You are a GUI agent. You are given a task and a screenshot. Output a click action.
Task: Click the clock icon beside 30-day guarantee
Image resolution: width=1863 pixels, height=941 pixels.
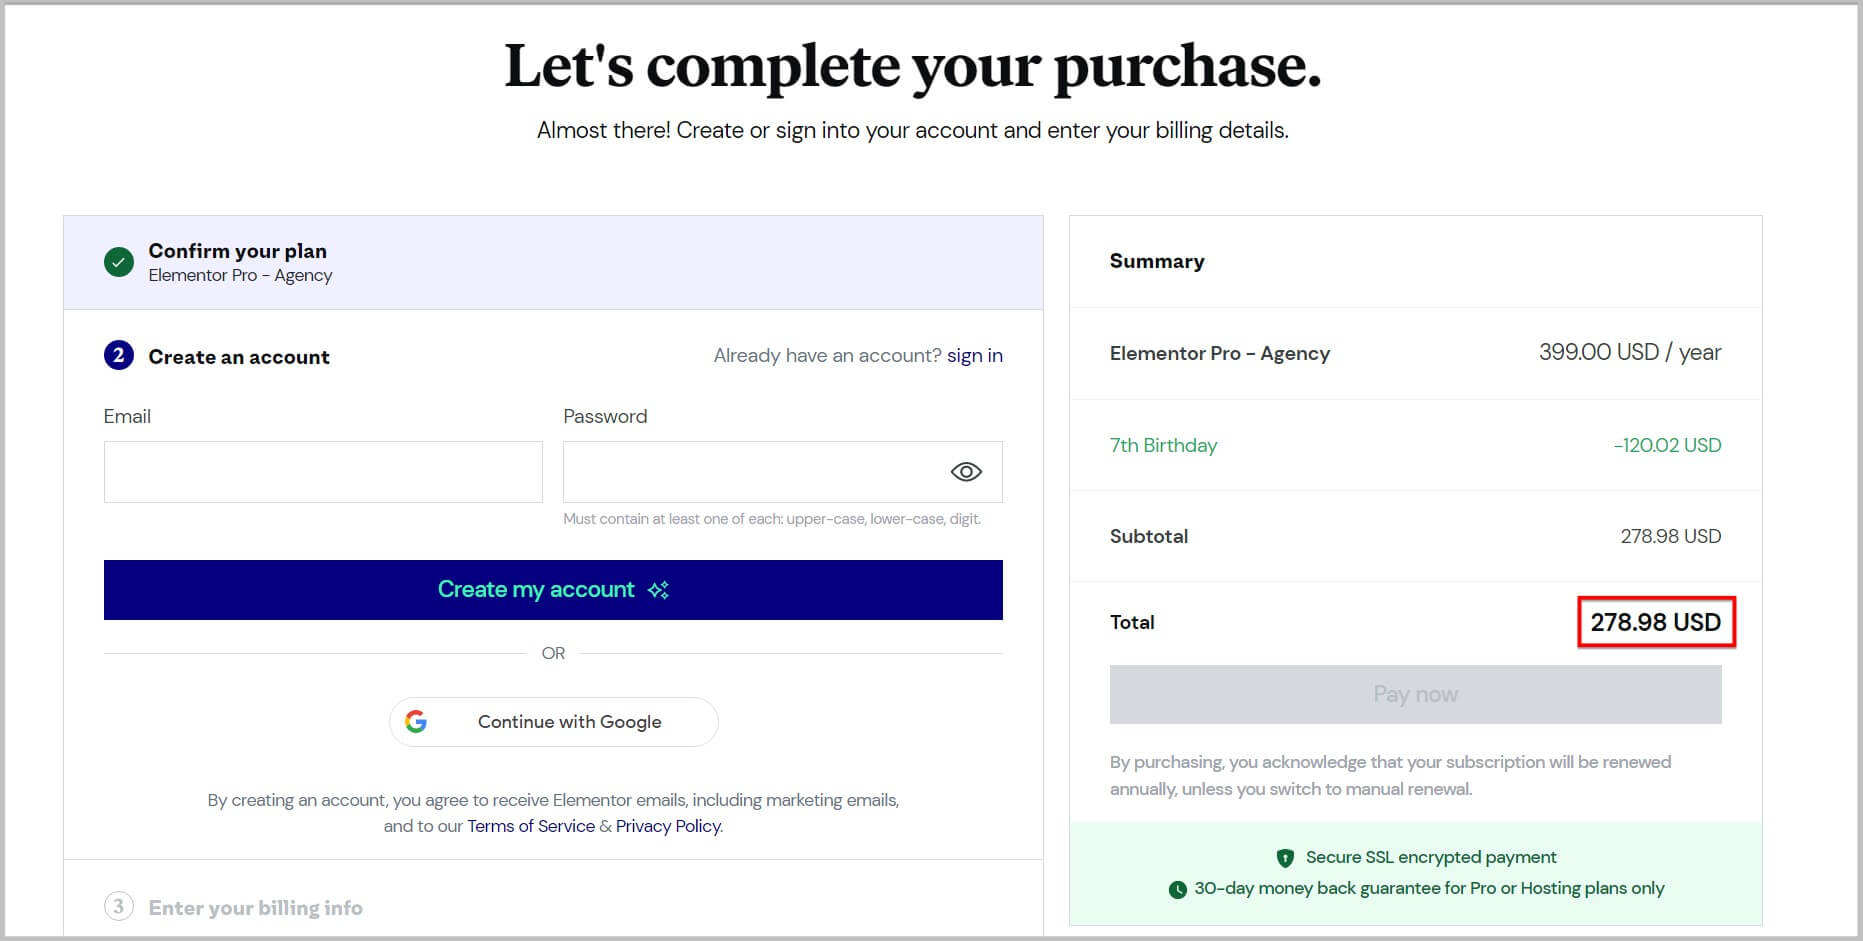tap(1178, 889)
